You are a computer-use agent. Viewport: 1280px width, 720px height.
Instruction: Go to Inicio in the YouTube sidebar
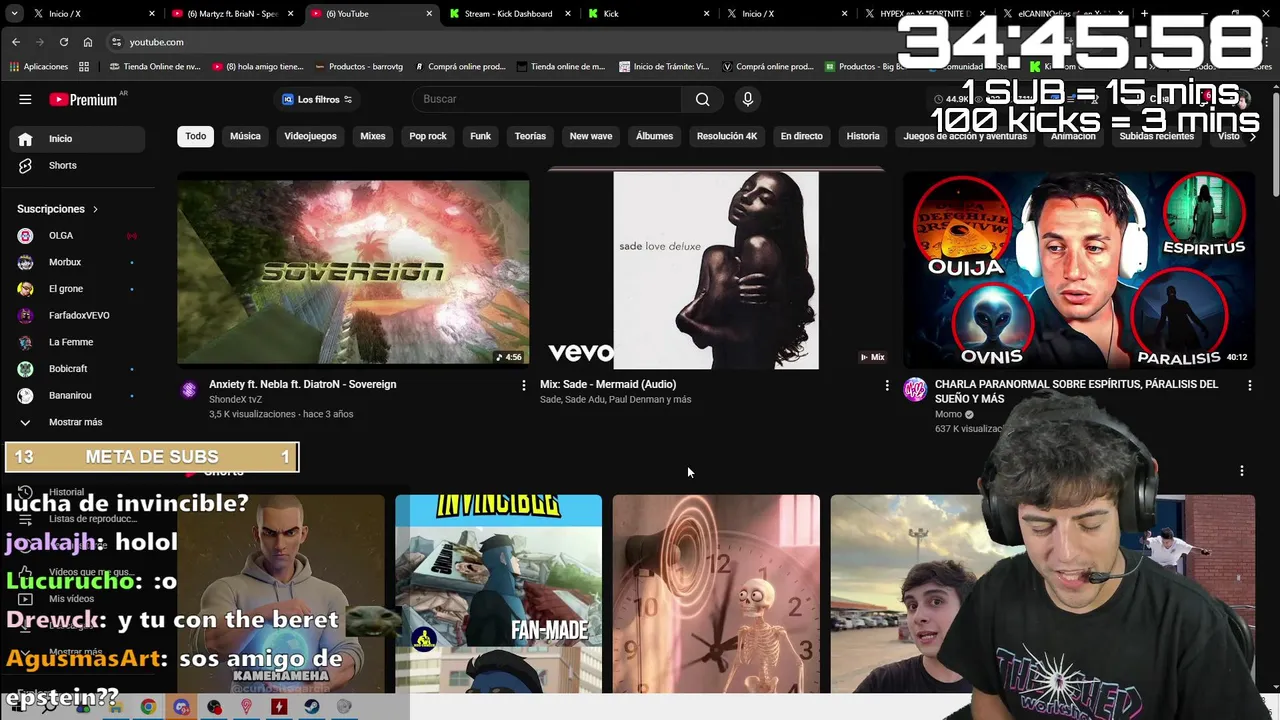(x=78, y=139)
